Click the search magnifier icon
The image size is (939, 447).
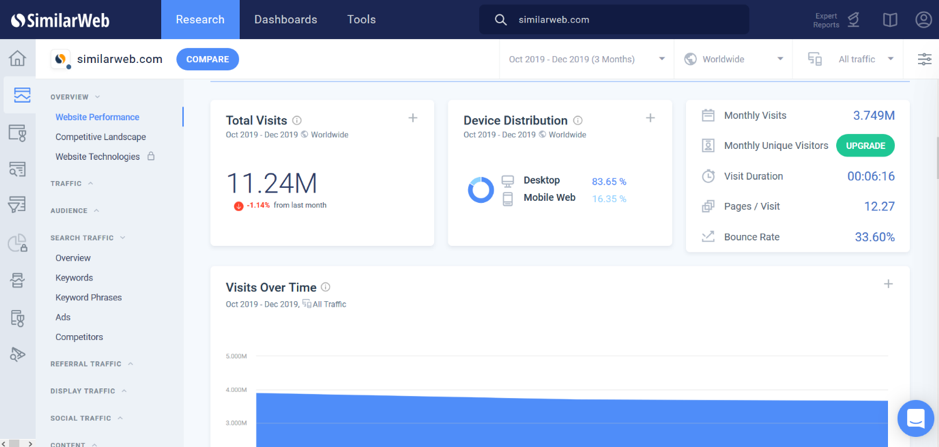click(501, 20)
